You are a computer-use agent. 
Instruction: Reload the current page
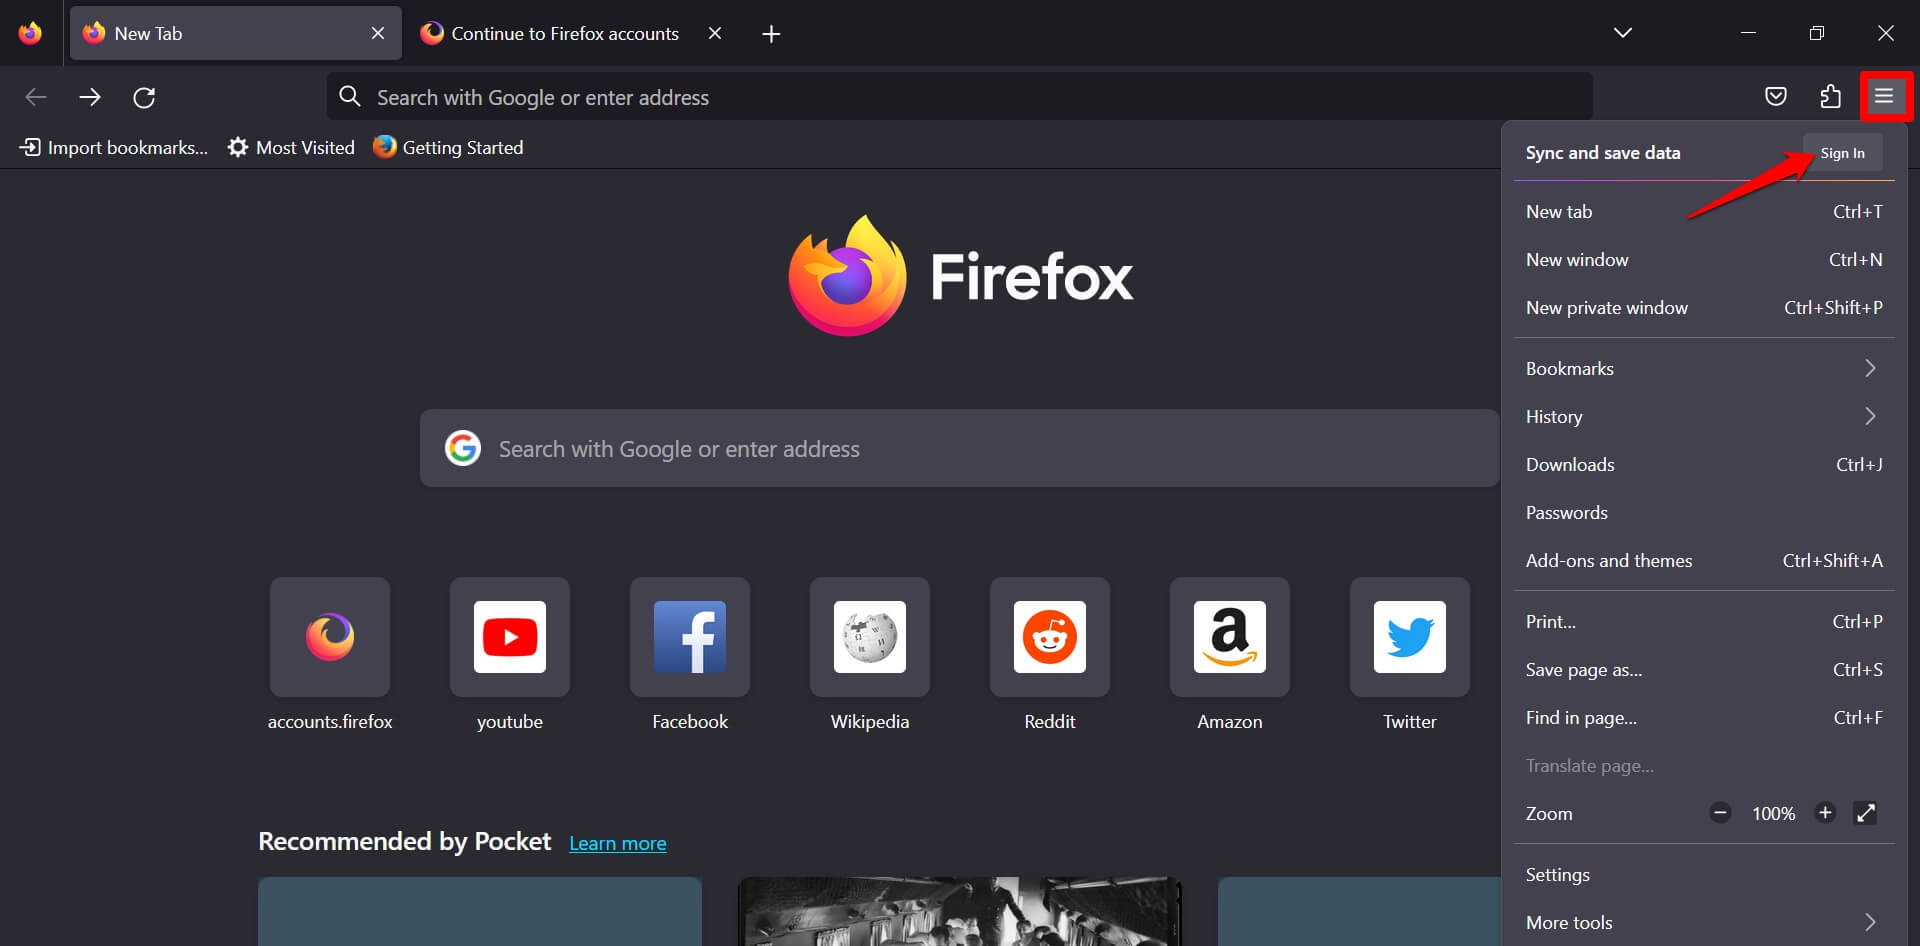coord(144,97)
